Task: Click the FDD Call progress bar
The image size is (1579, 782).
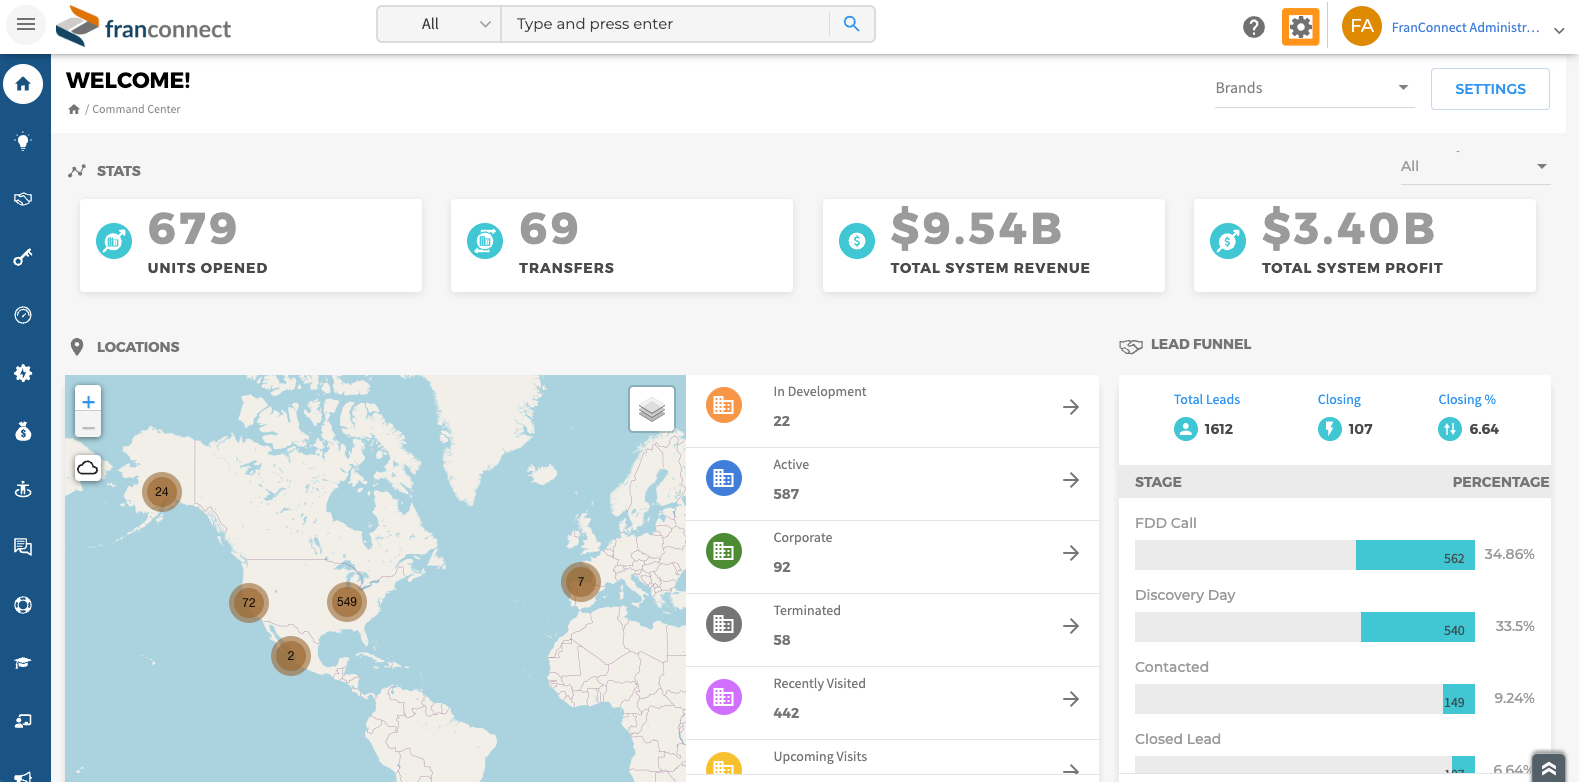Action: [x=1305, y=555]
